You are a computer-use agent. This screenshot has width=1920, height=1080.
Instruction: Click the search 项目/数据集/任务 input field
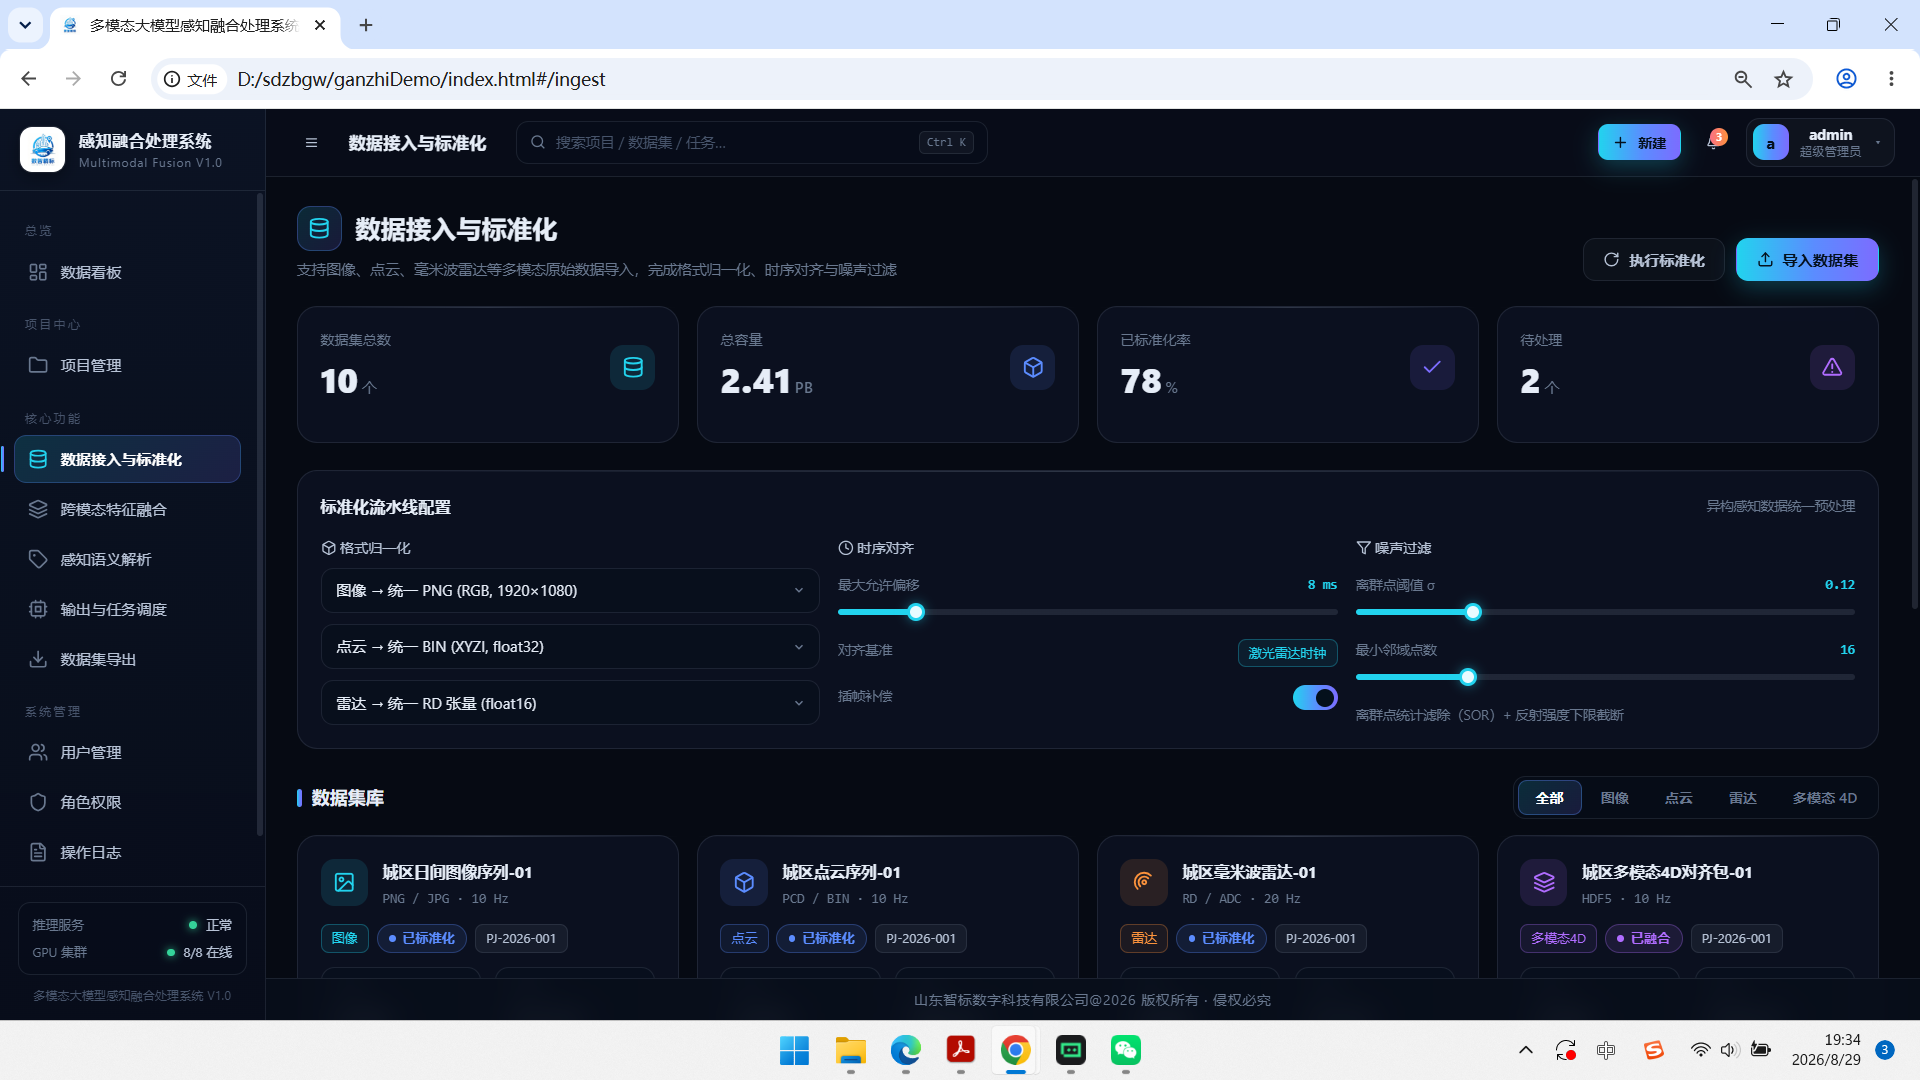pos(751,143)
